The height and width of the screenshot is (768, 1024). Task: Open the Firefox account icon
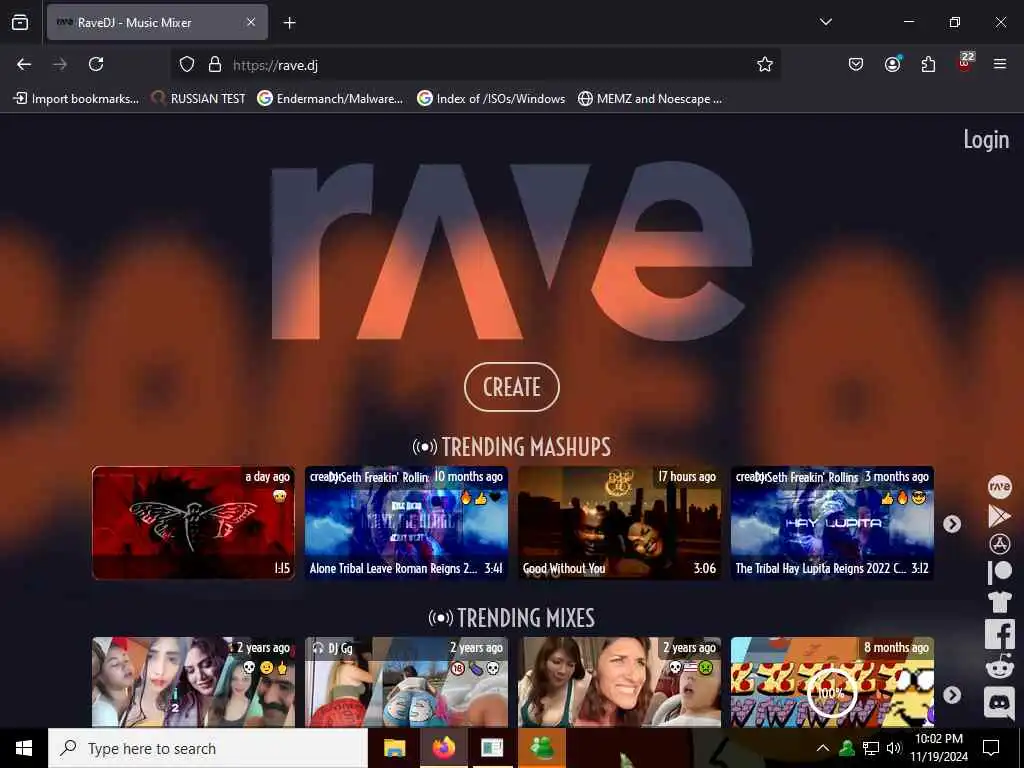(x=892, y=64)
